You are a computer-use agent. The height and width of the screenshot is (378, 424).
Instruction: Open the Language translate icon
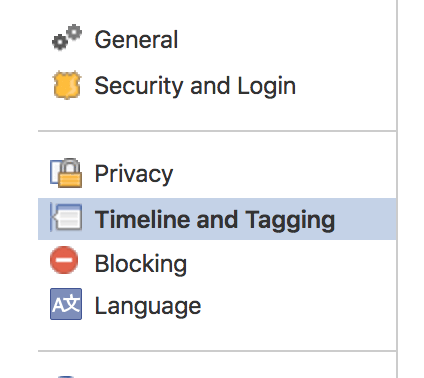coord(66,304)
